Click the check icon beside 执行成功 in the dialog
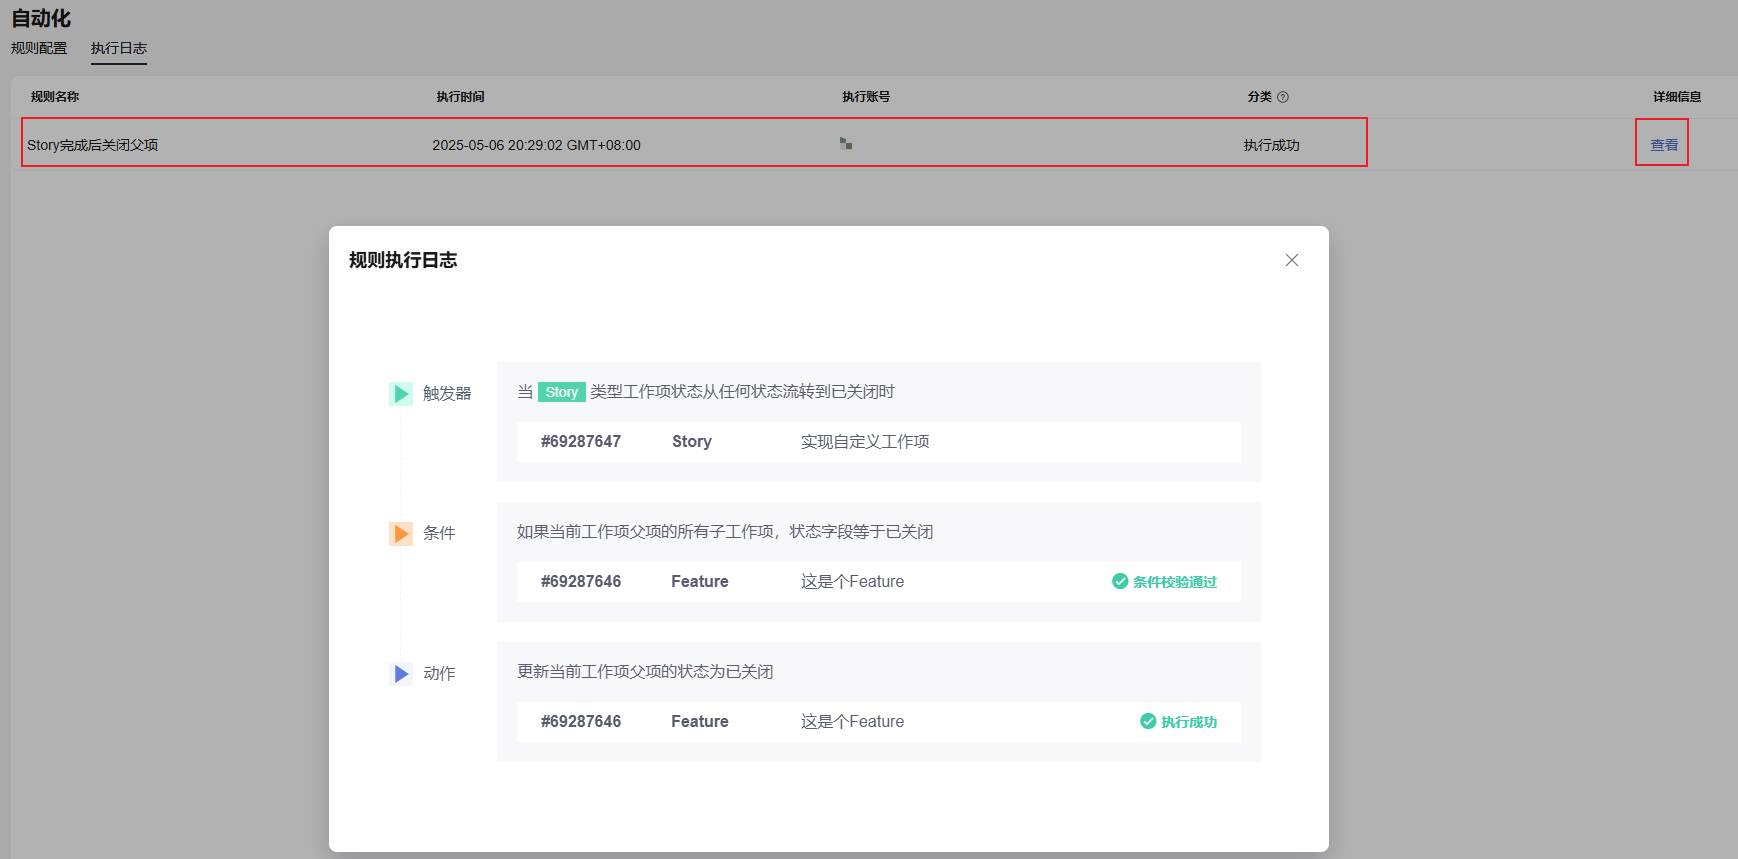Image resolution: width=1738 pixels, height=859 pixels. 1148,721
